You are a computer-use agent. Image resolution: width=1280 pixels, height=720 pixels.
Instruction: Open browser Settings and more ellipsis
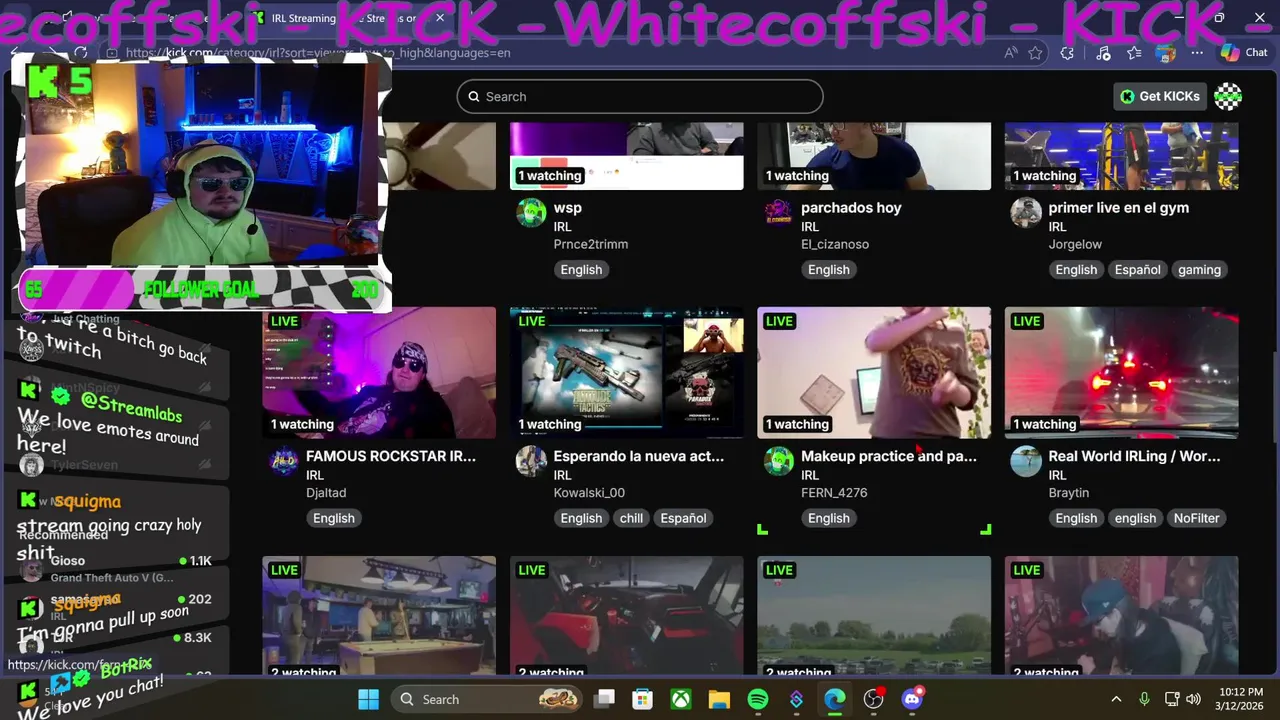click(x=1197, y=53)
